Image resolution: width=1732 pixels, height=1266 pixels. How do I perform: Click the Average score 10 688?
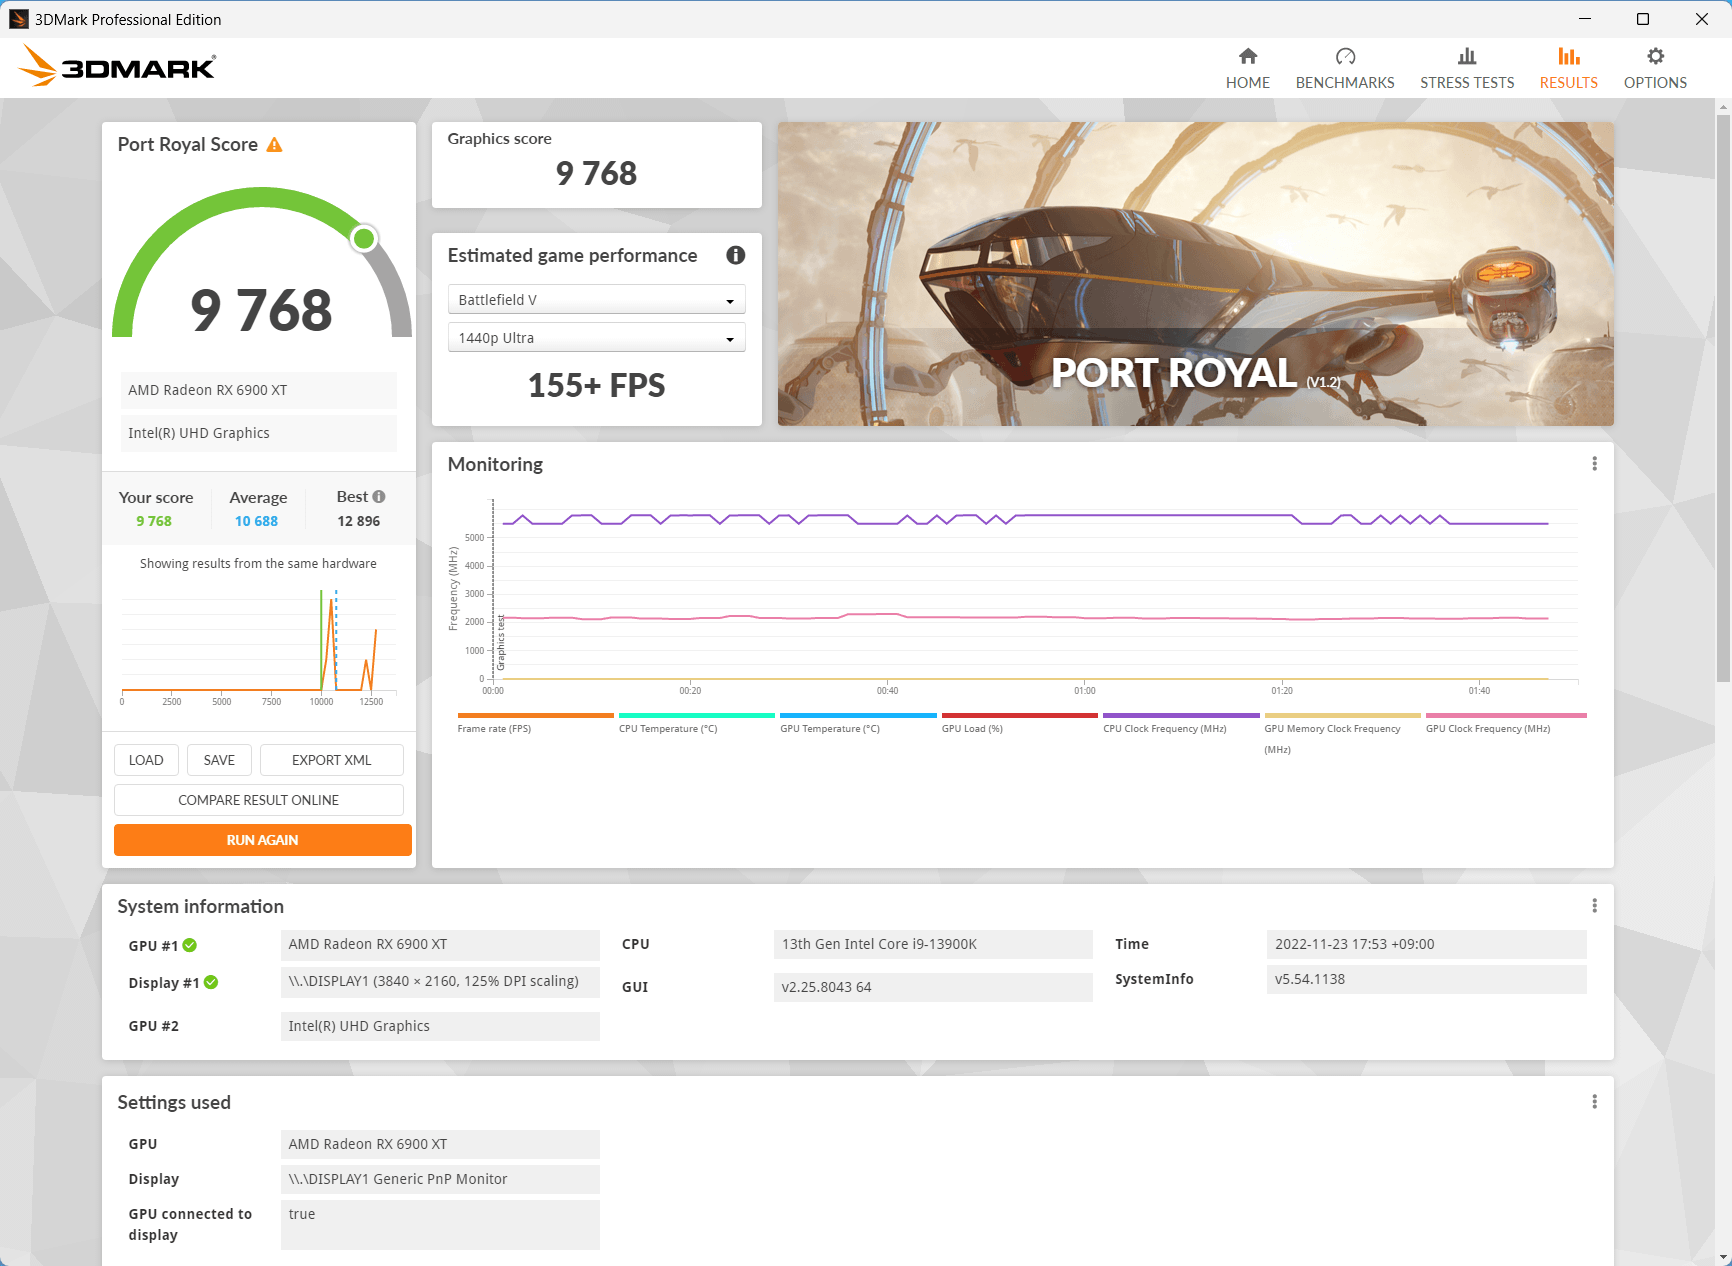click(x=256, y=521)
